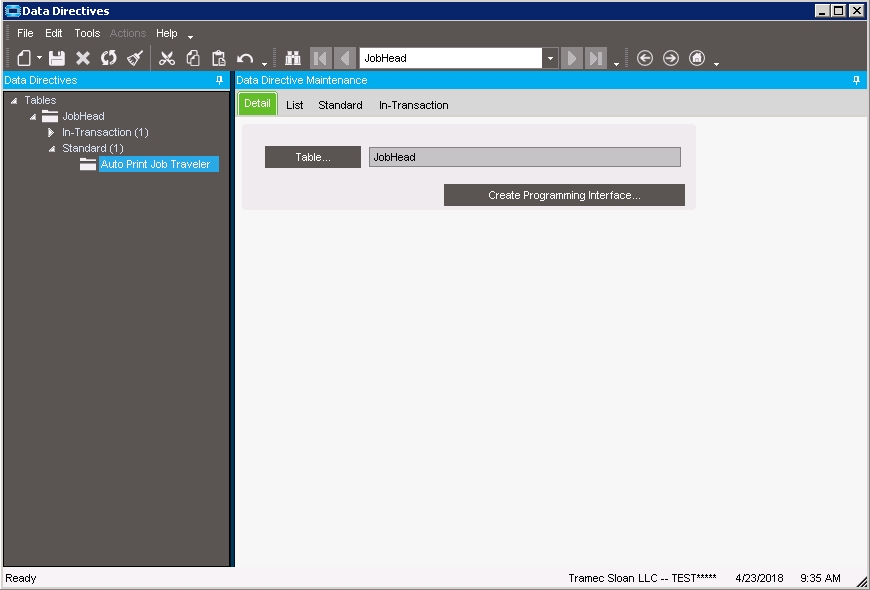Click the circular Home icon
The width and height of the screenshot is (870, 590).
coord(696,58)
